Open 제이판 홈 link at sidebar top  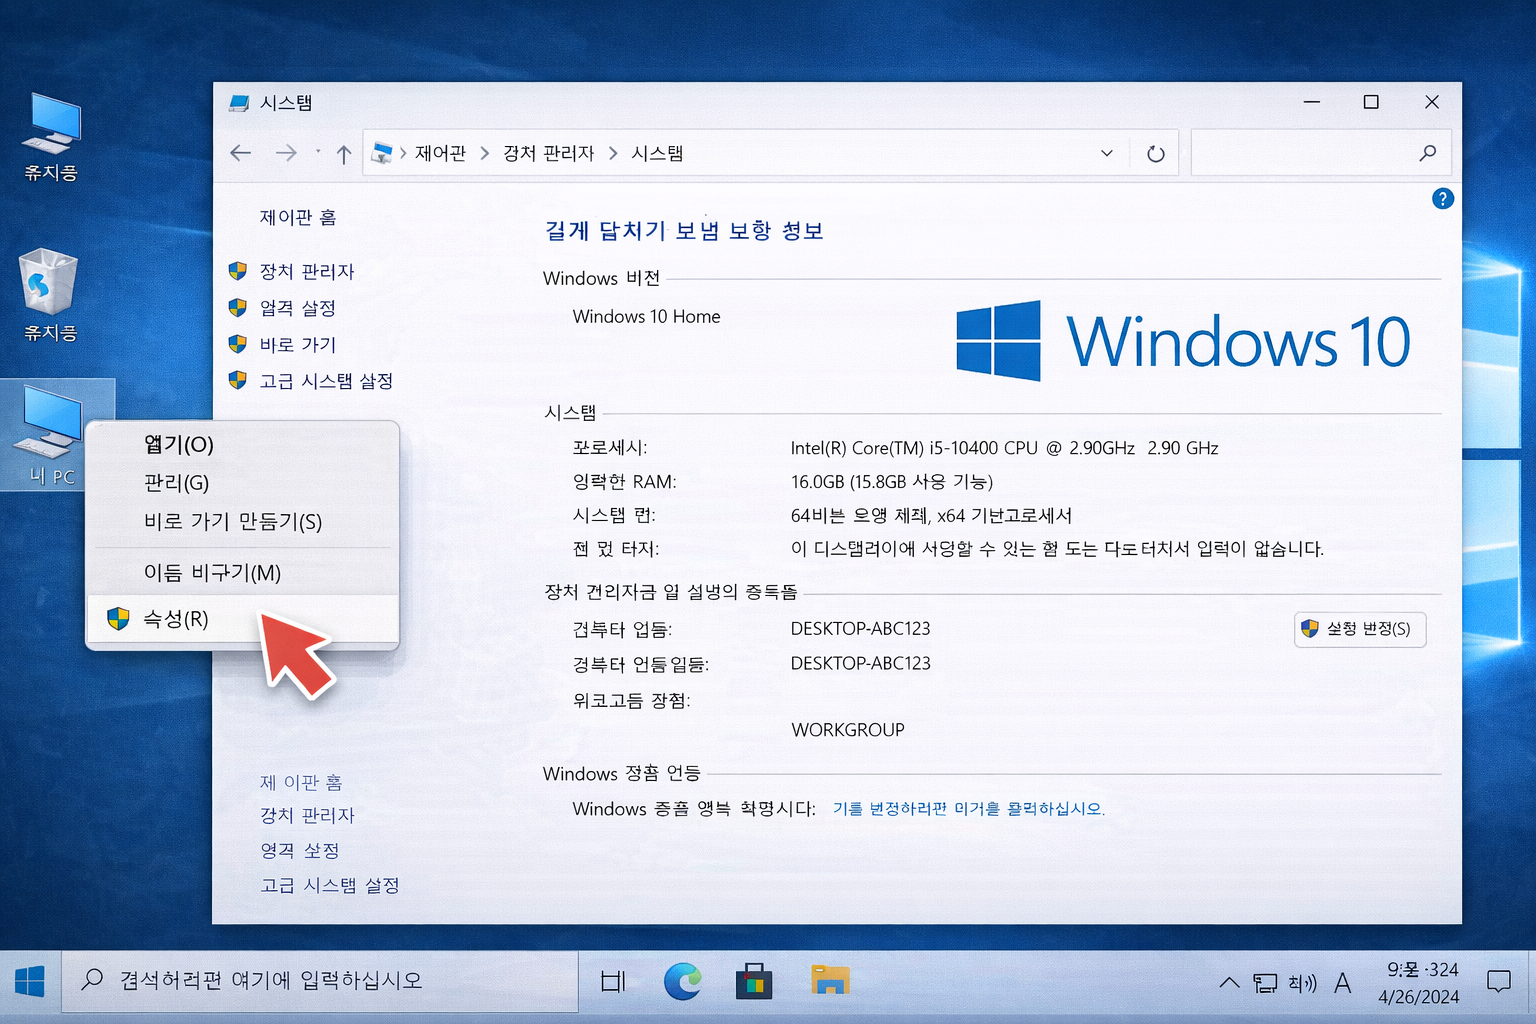[x=298, y=218]
